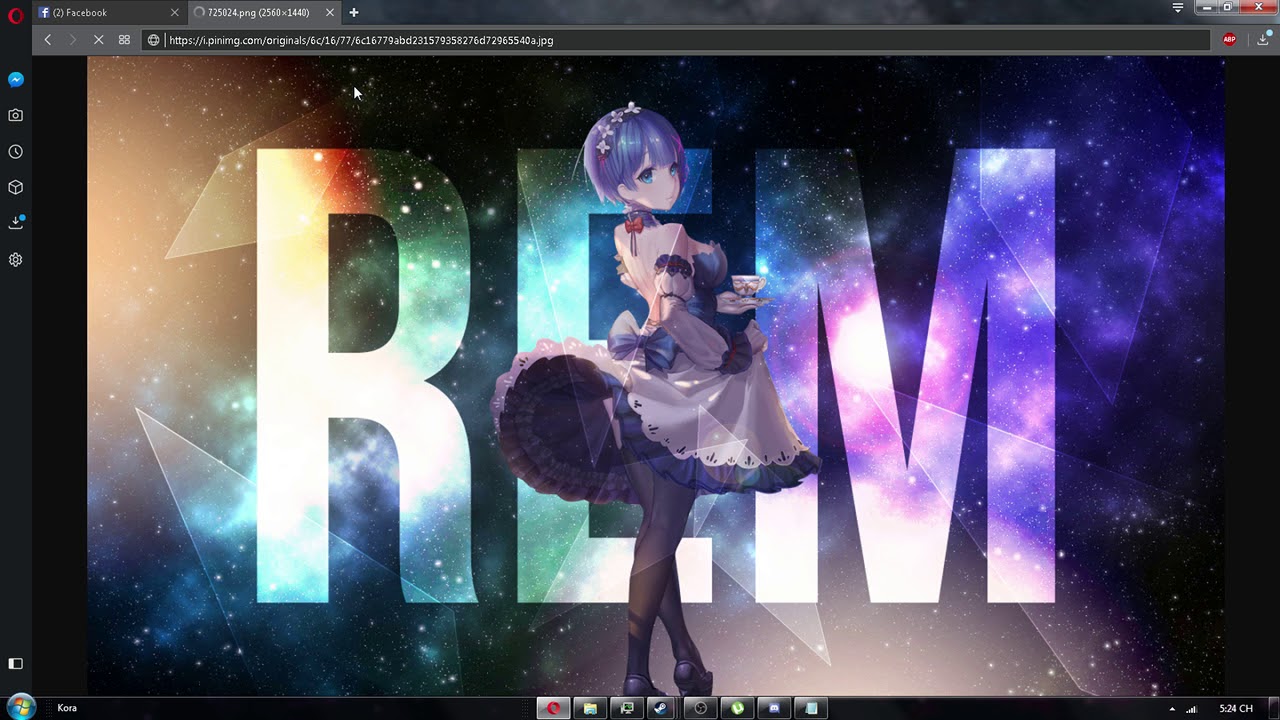Open the tab menu stacked-lines icon
The width and height of the screenshot is (1280, 720).
(1178, 8)
